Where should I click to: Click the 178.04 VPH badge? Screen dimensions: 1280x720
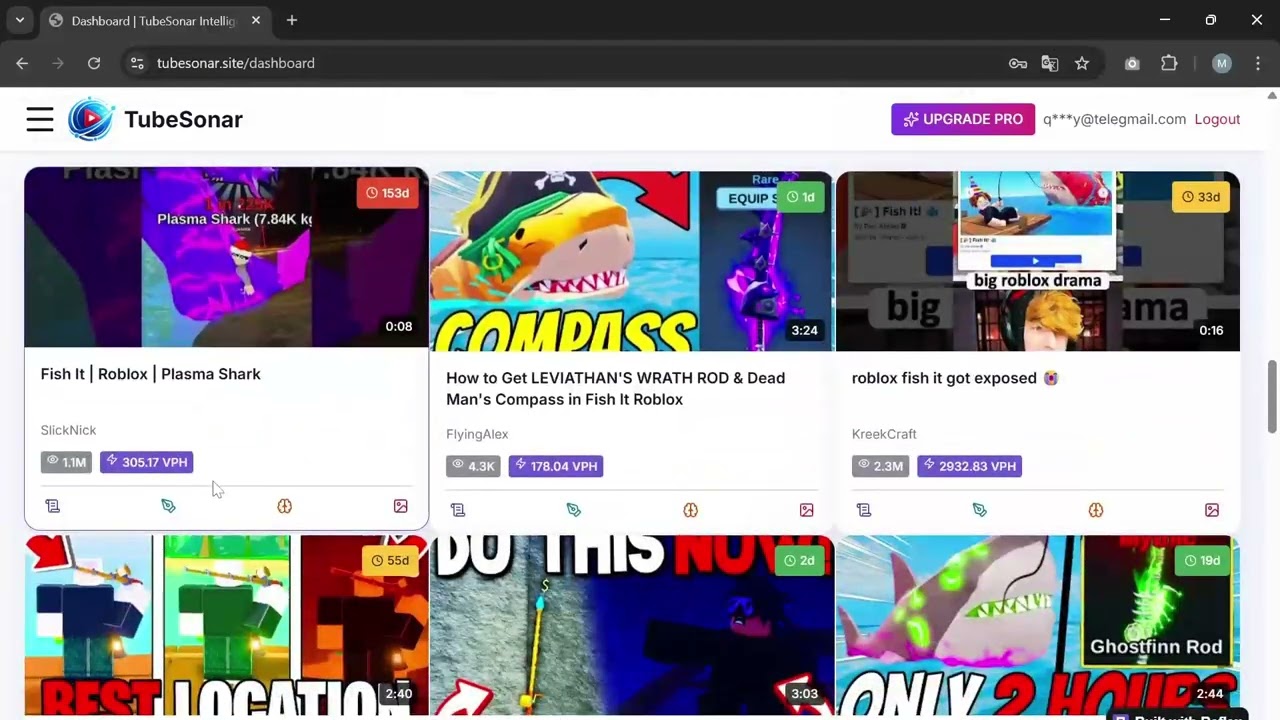[x=555, y=466]
